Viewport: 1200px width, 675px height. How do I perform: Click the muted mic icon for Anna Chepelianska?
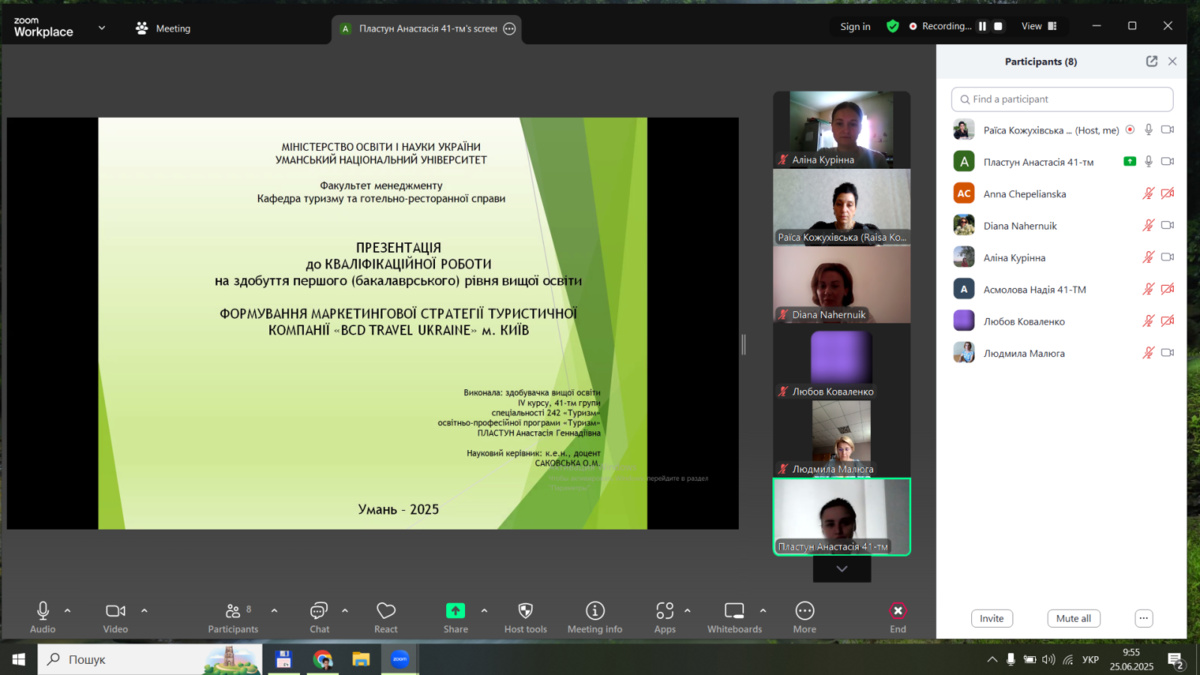1149,194
